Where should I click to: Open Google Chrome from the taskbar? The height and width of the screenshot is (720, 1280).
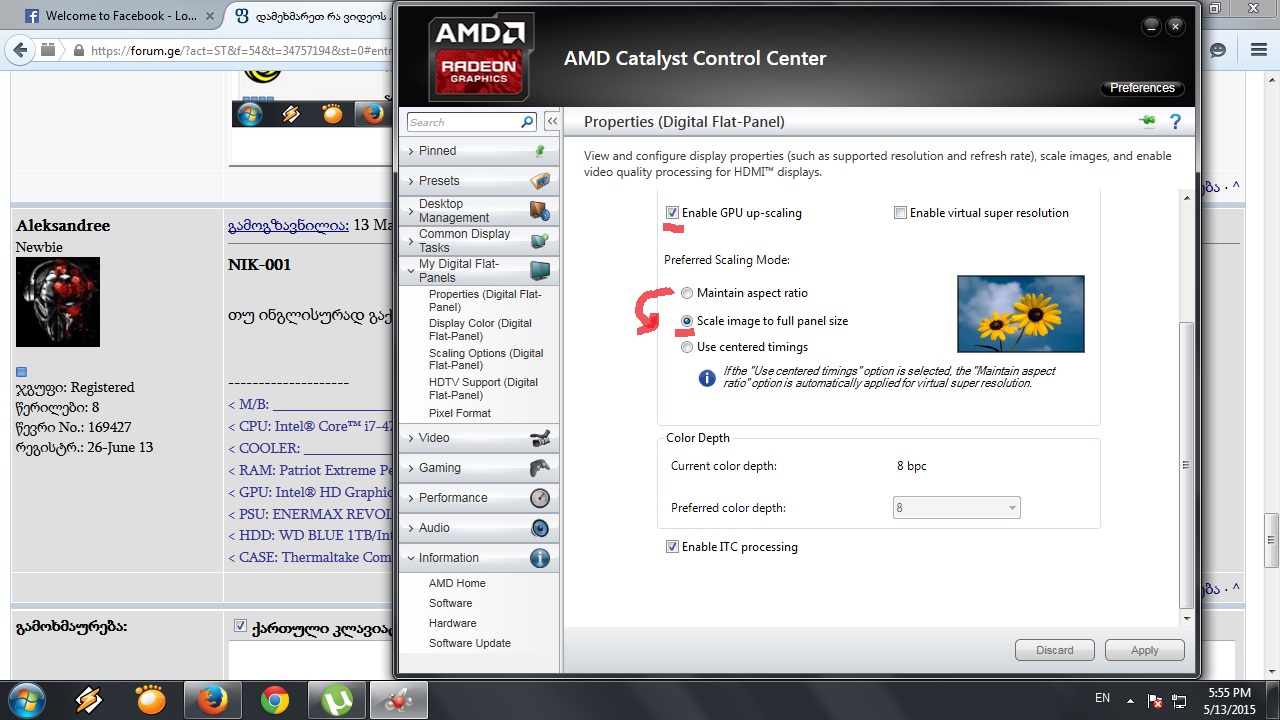(275, 701)
